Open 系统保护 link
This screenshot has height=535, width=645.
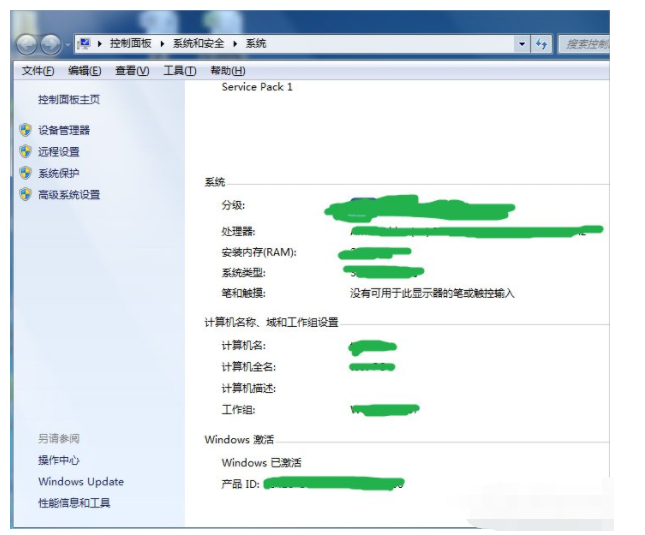pyautogui.click(x=59, y=173)
